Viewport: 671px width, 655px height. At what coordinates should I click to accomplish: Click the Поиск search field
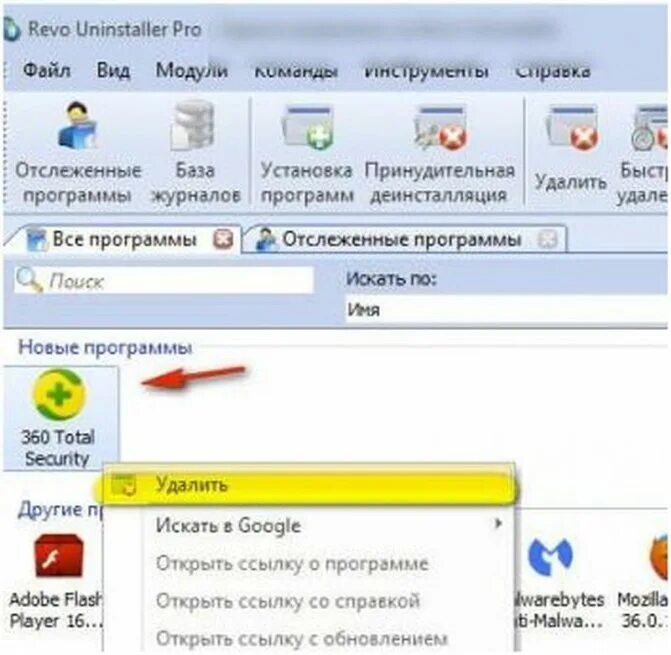pos(164,281)
